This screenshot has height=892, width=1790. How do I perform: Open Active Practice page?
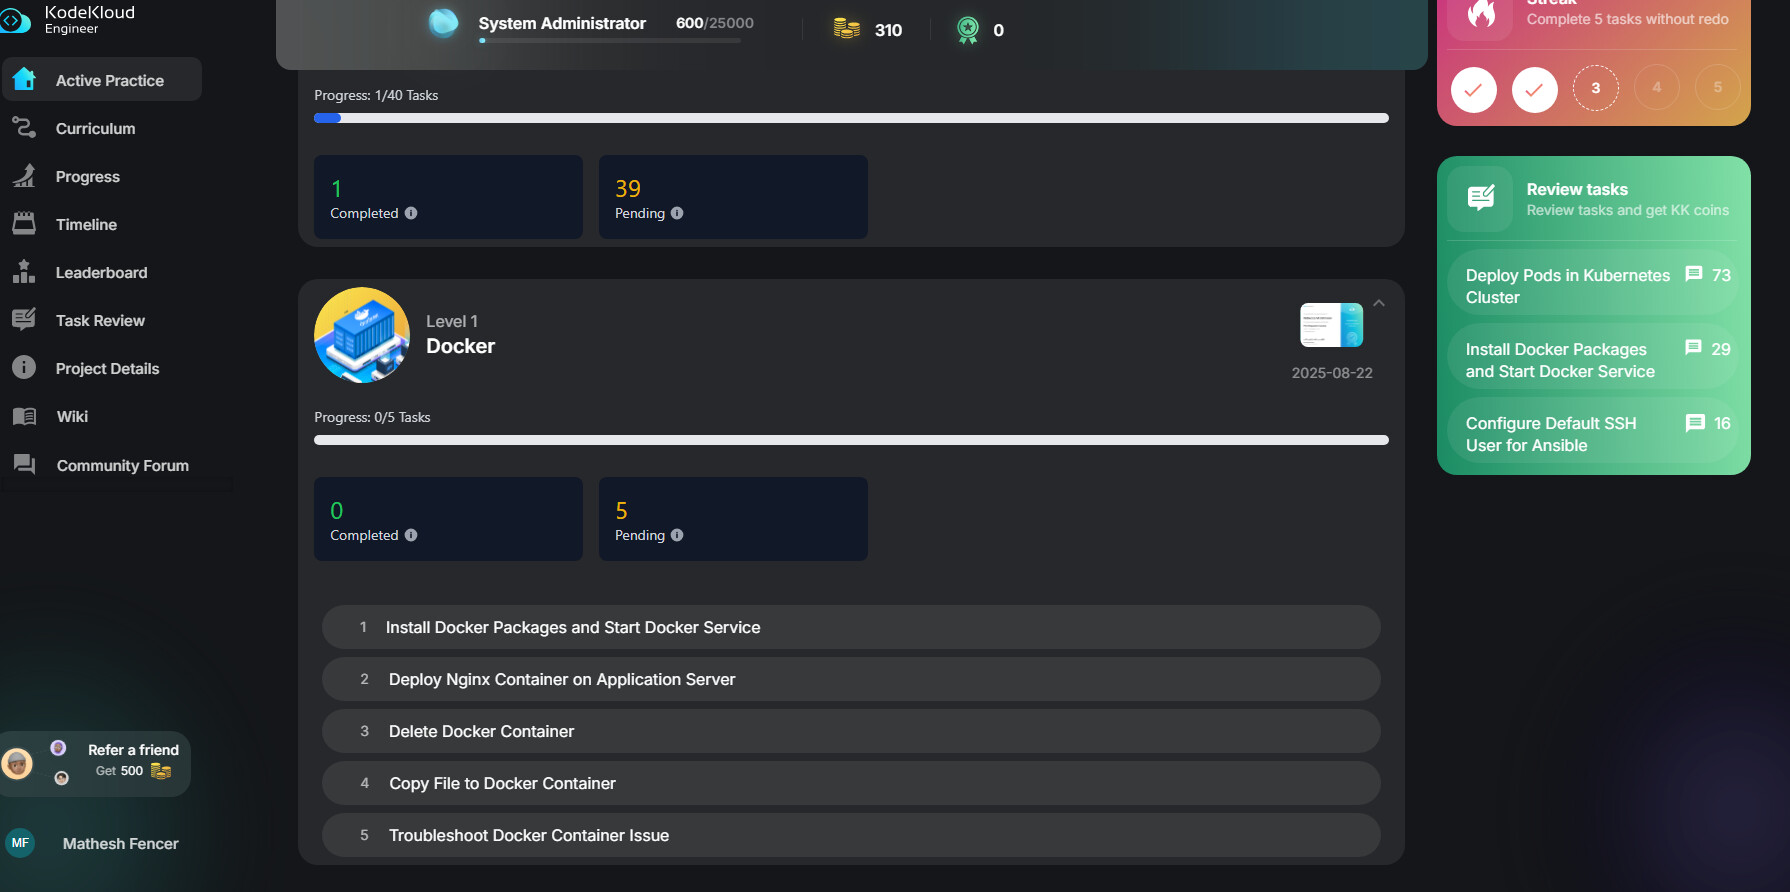(102, 80)
